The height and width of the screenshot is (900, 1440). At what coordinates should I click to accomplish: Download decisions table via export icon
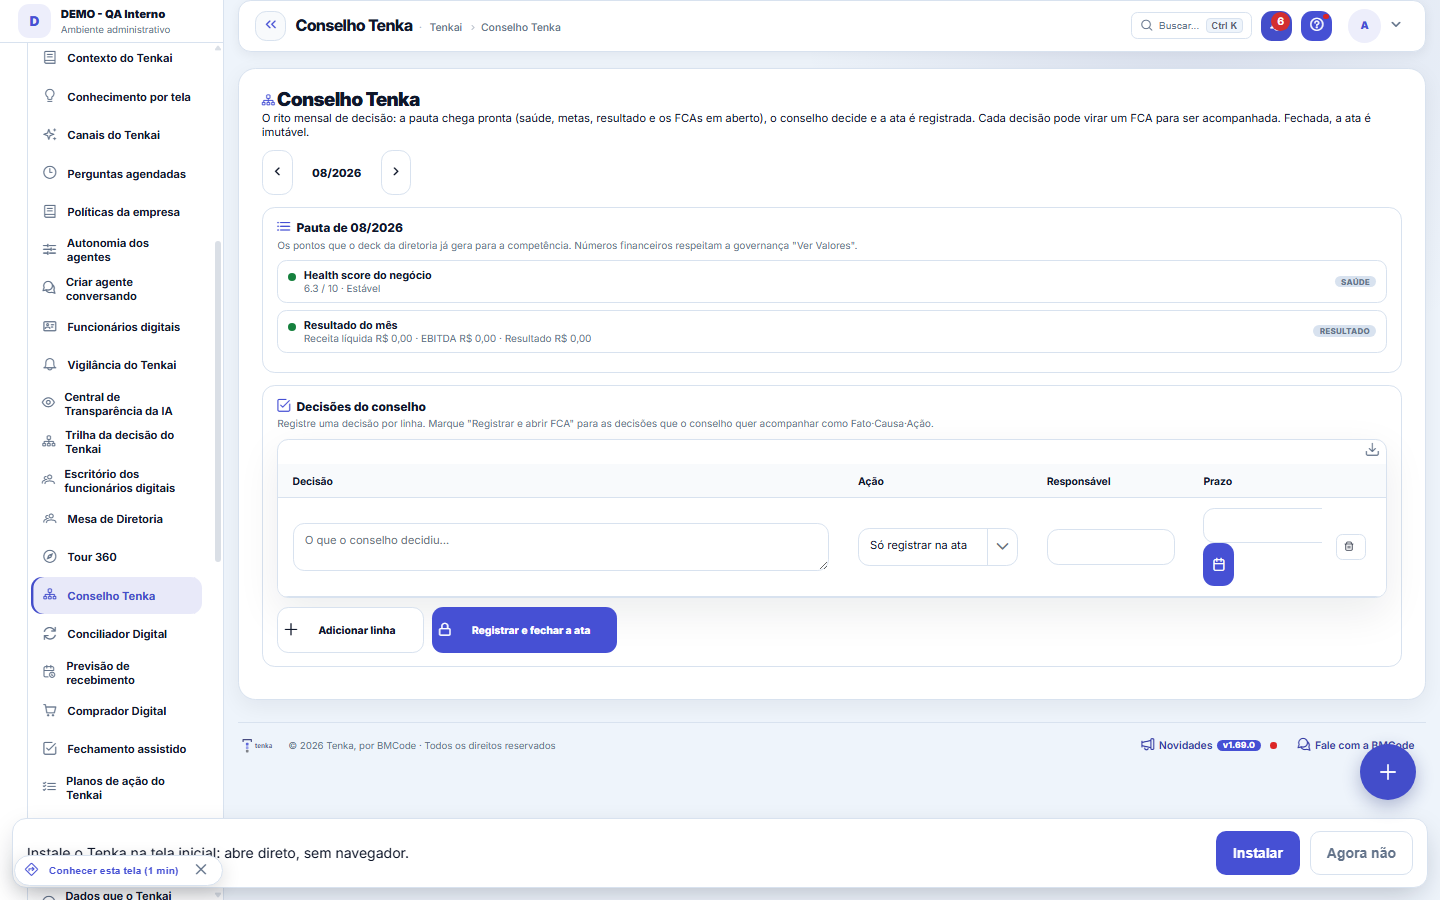click(1372, 450)
